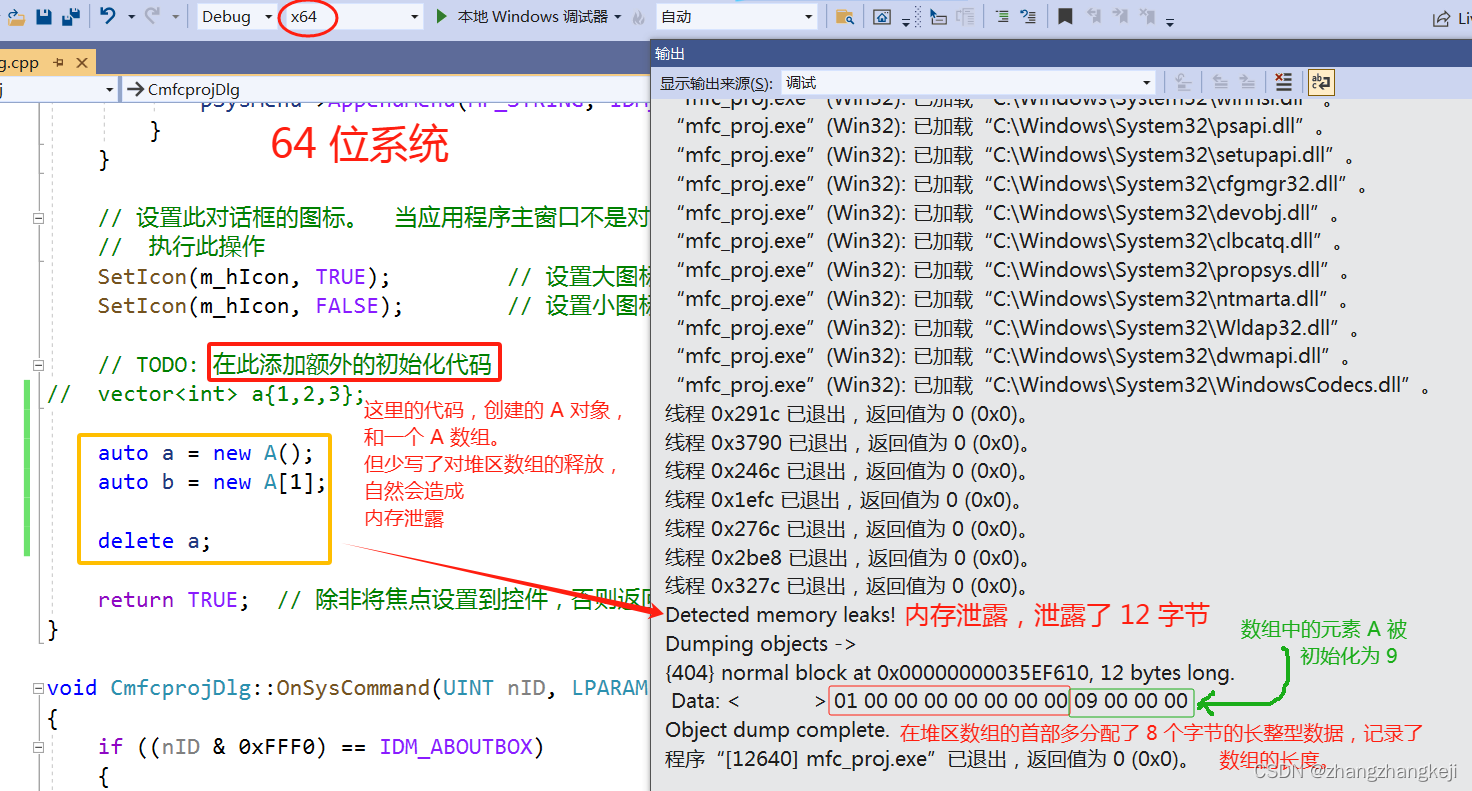This screenshot has width=1472, height=791.
Task: Click the greyed-out Redo arrow
Action: coord(153,17)
